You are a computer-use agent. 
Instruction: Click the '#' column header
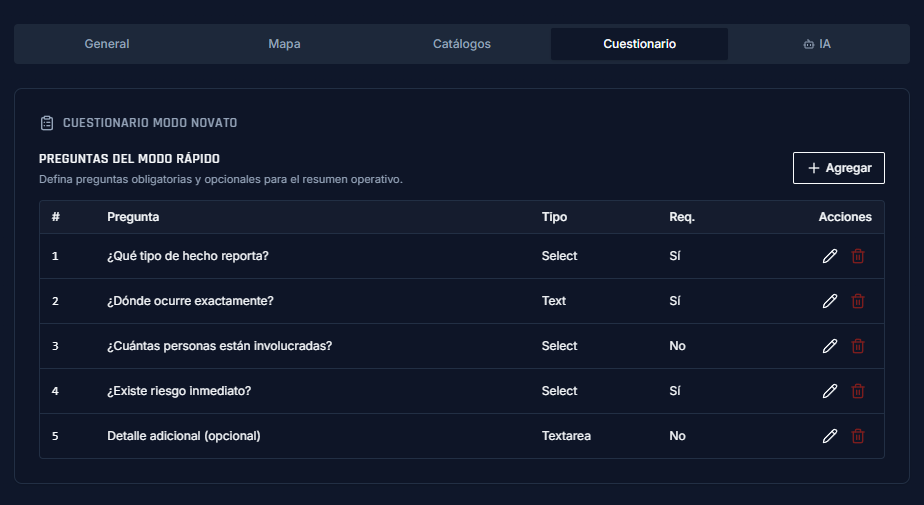pyautogui.click(x=55, y=217)
